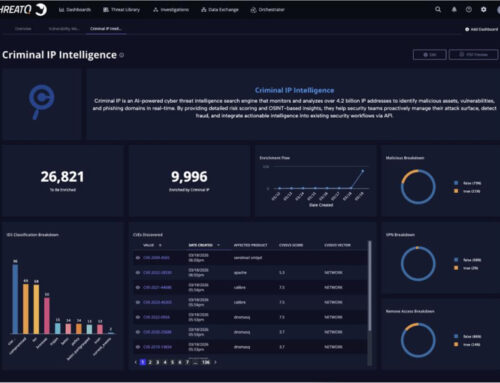Jump to last page 136 of CVEs
Screen dimensions: 500x383
tap(206, 362)
